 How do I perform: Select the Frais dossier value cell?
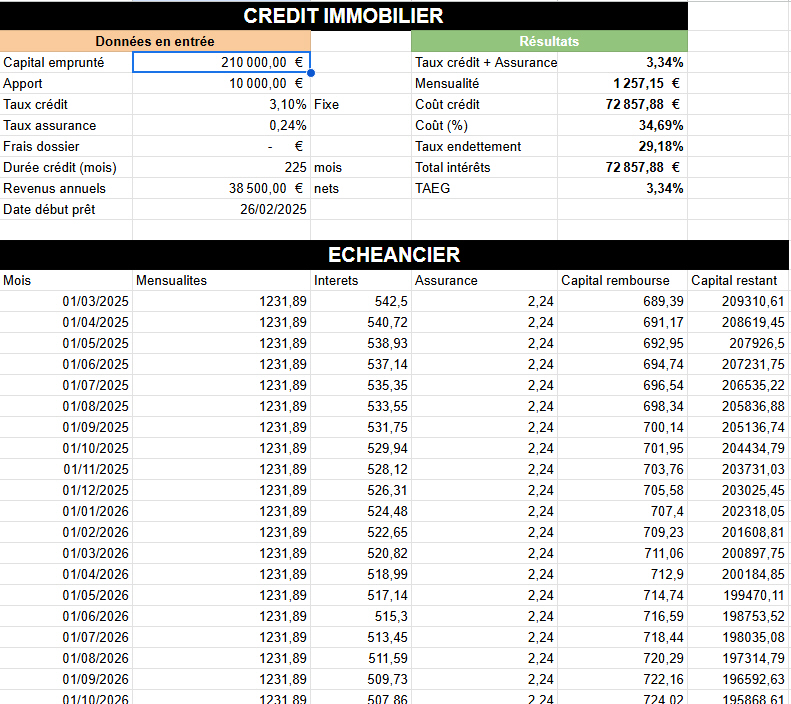pyautogui.click(x=221, y=146)
